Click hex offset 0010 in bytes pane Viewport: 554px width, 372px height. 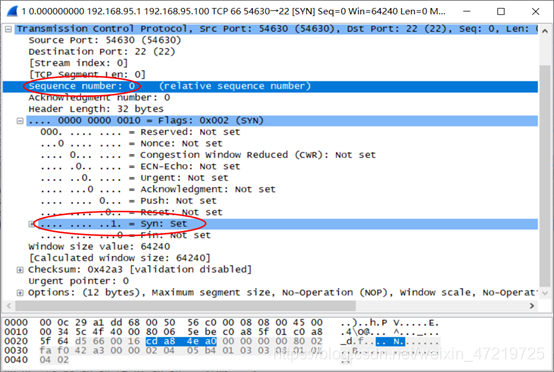coord(16,332)
